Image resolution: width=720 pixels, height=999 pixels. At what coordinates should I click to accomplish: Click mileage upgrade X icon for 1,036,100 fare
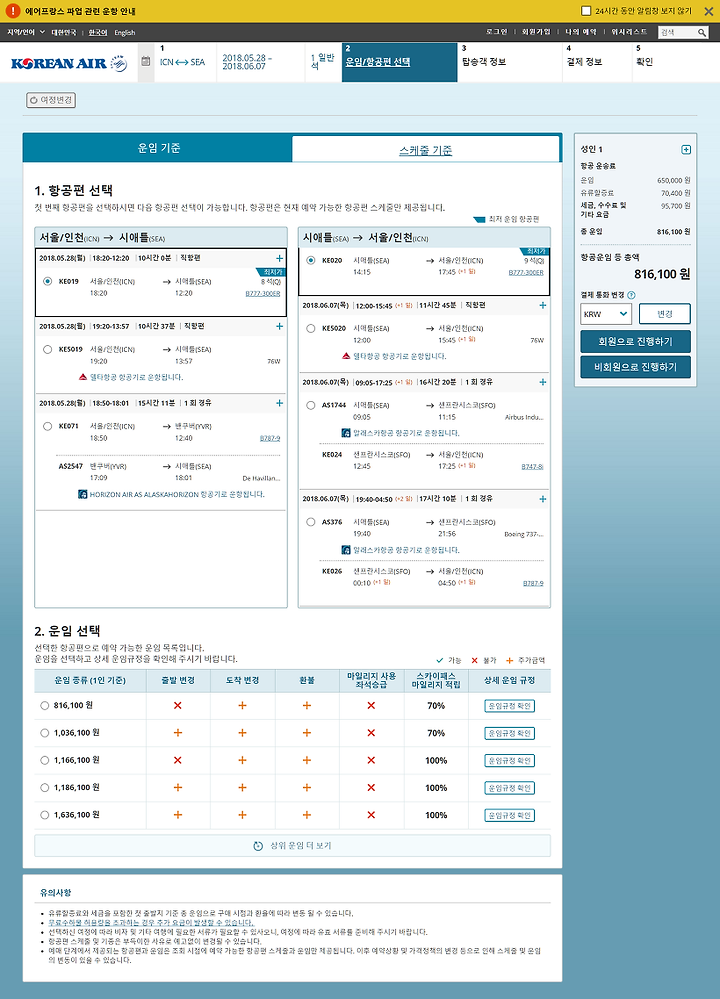[x=371, y=733]
